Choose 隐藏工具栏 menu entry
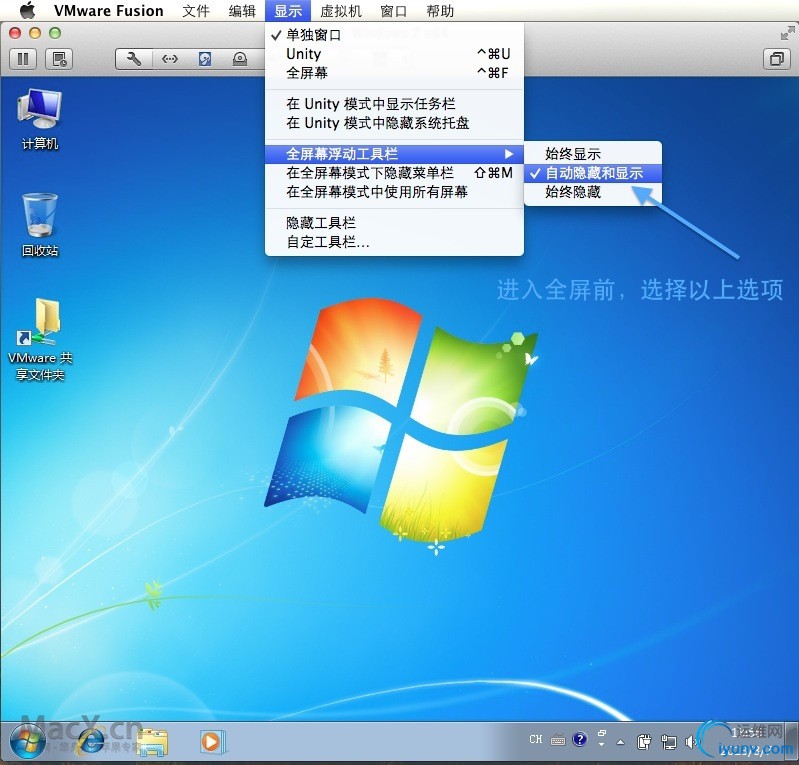799x765 pixels. [x=394, y=223]
